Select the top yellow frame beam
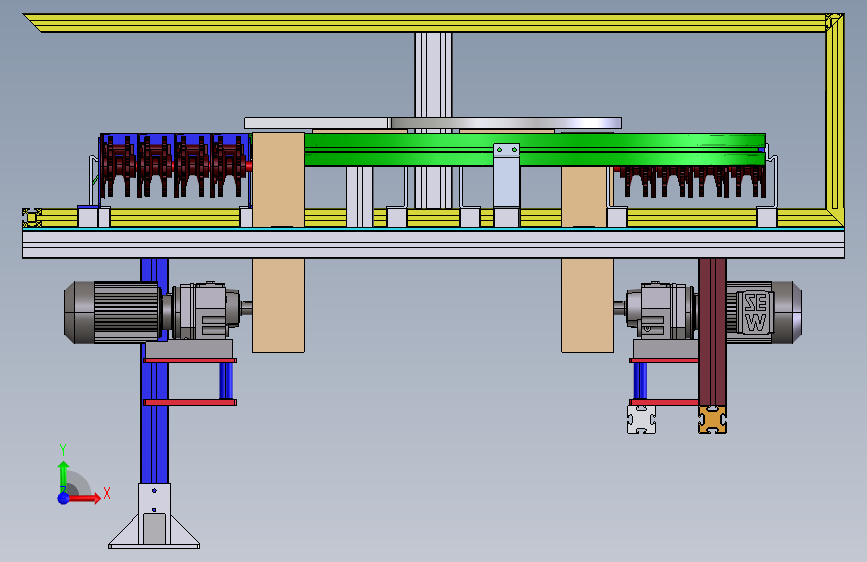 tap(426, 23)
